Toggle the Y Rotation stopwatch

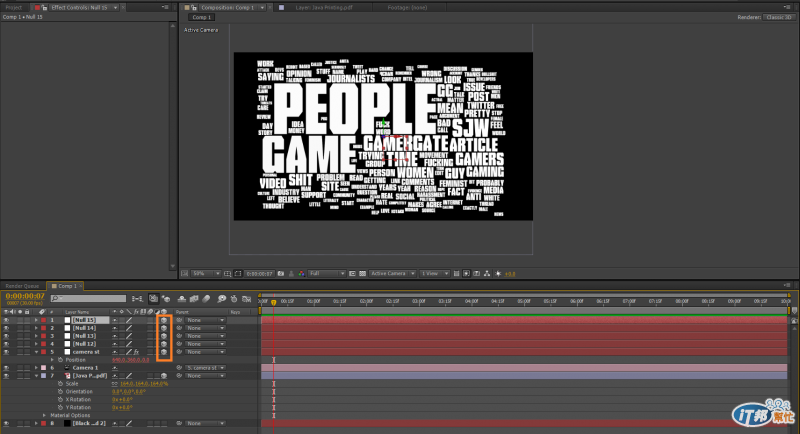coord(60,407)
